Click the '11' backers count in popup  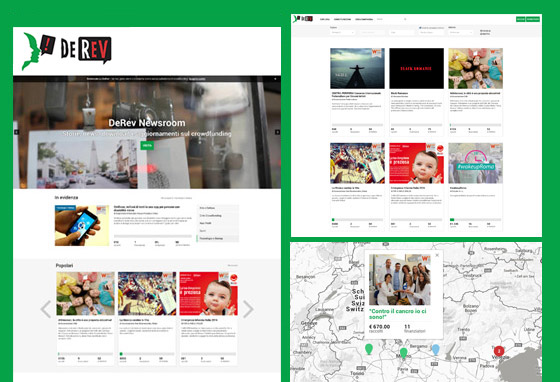(407, 327)
